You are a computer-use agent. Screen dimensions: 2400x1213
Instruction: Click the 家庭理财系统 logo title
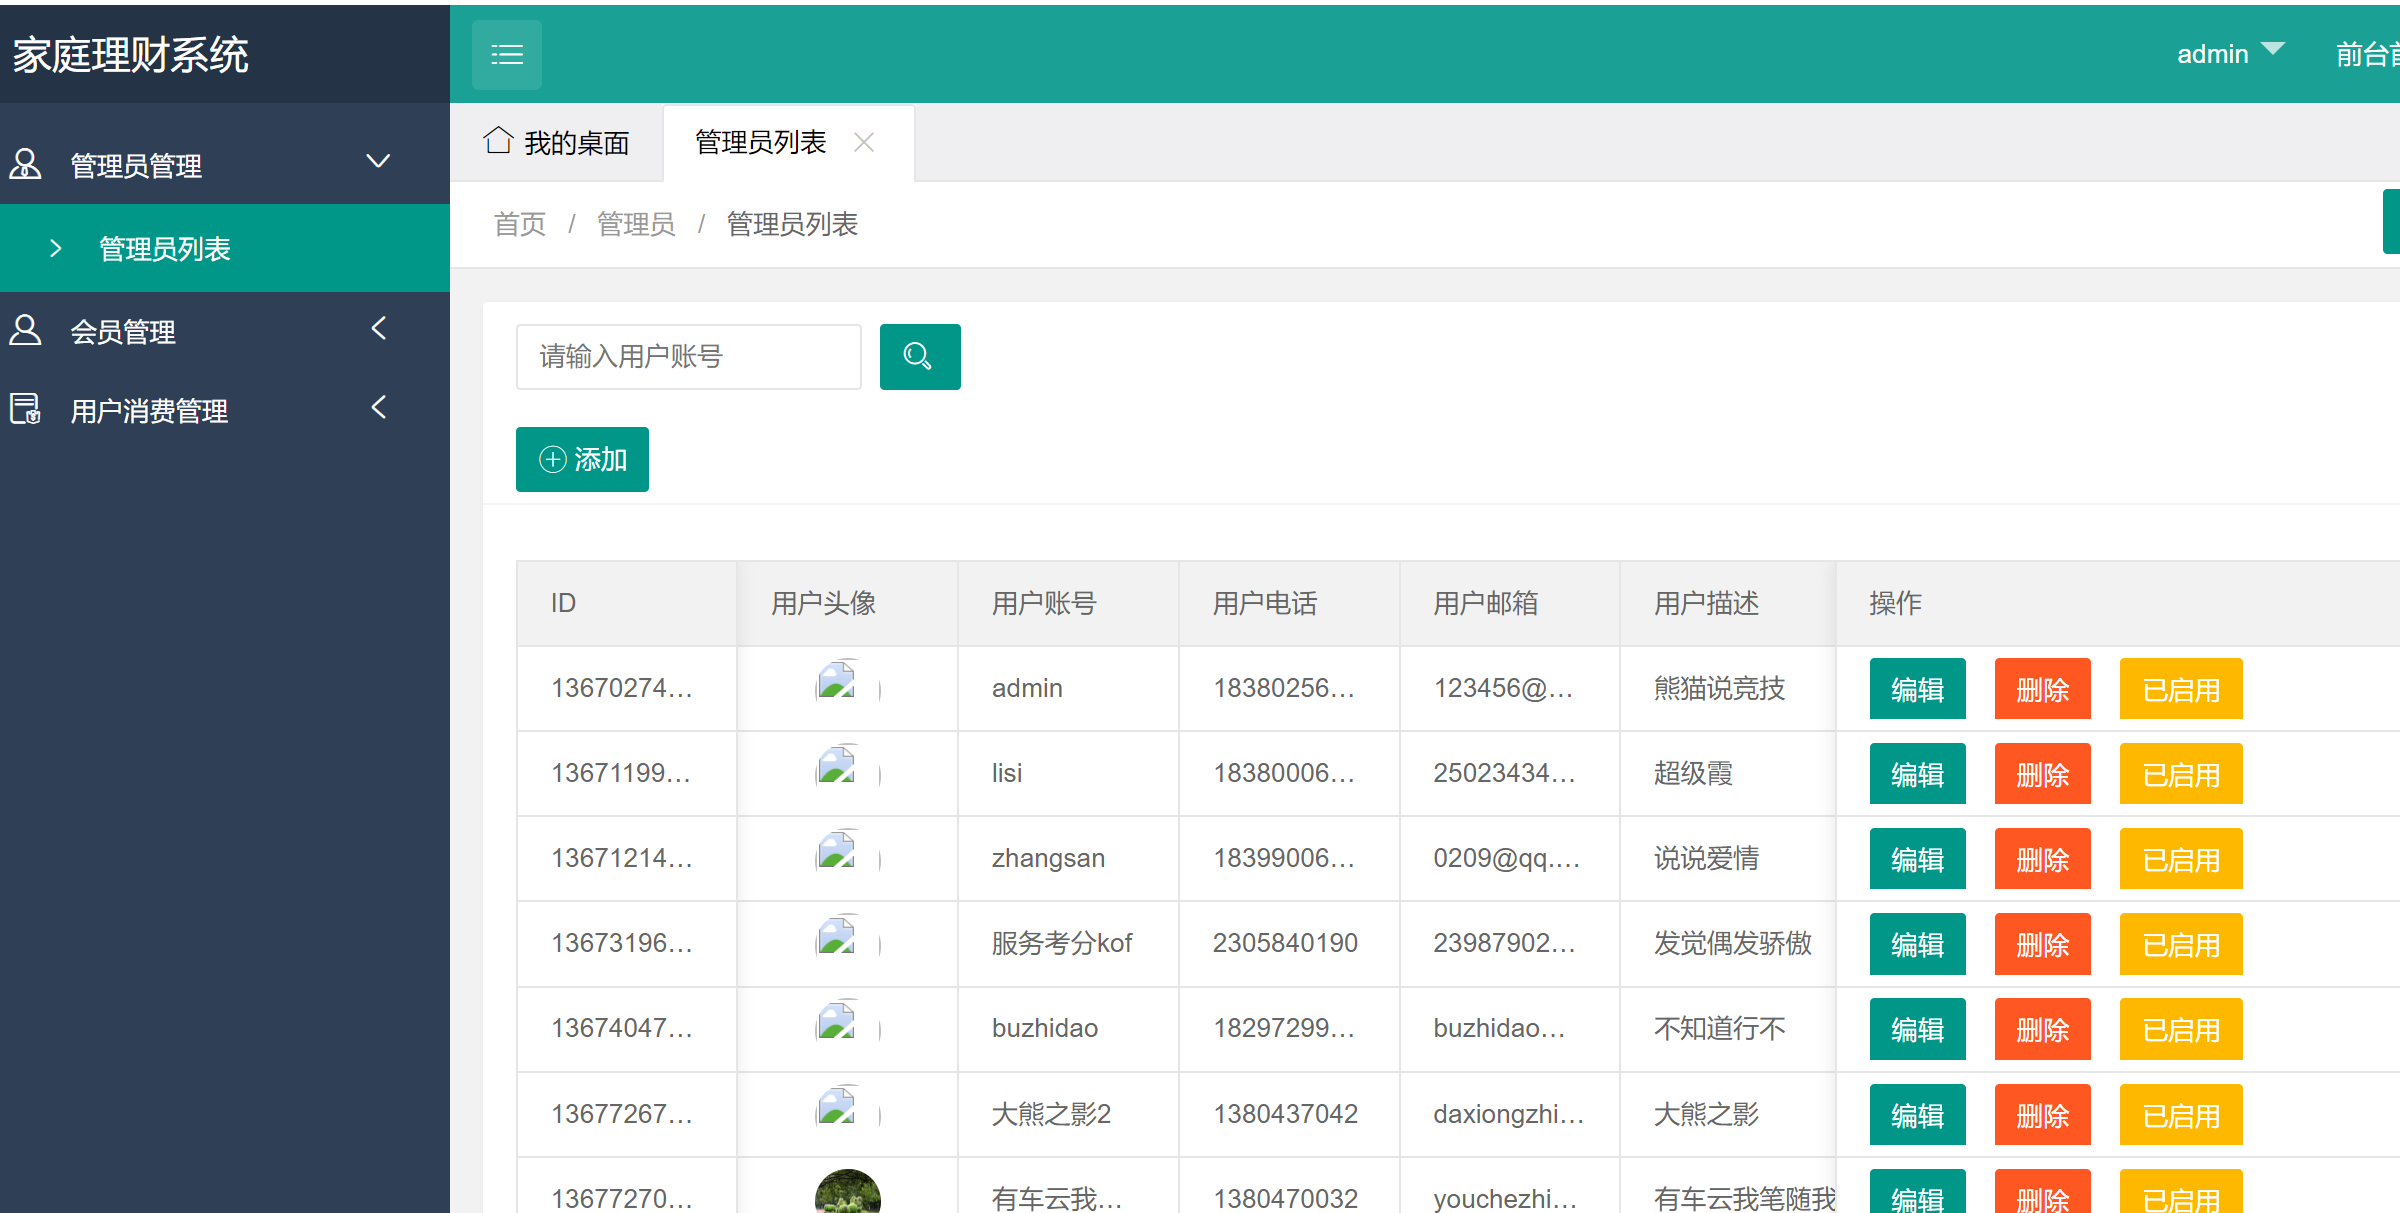130,55
